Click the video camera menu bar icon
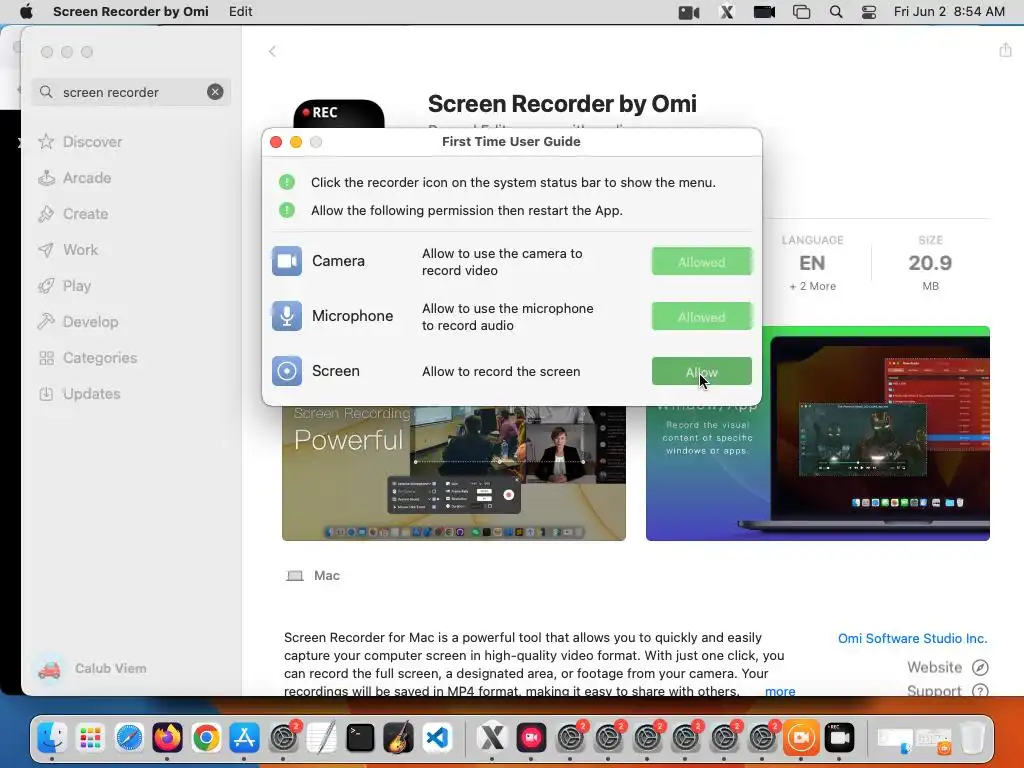1024x768 pixels. pyautogui.click(x=689, y=12)
